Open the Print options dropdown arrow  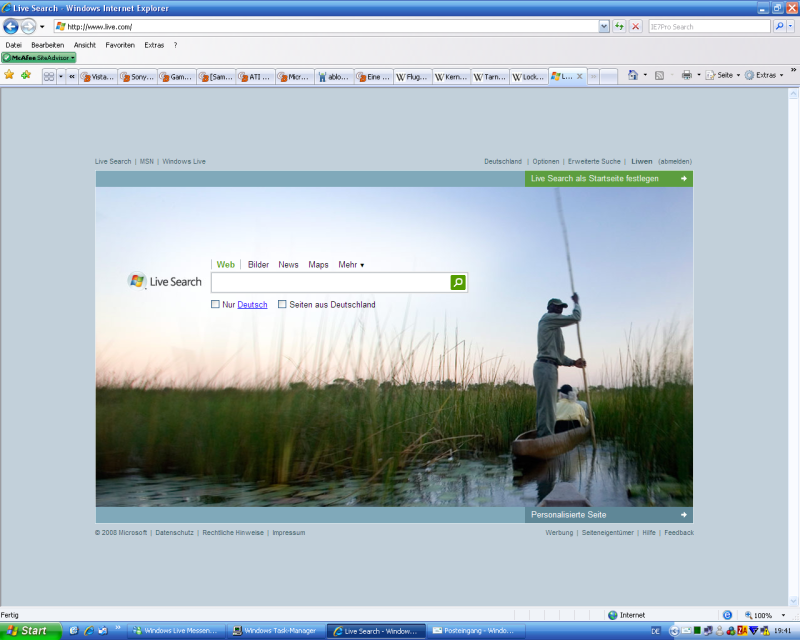pyautogui.click(x=698, y=75)
